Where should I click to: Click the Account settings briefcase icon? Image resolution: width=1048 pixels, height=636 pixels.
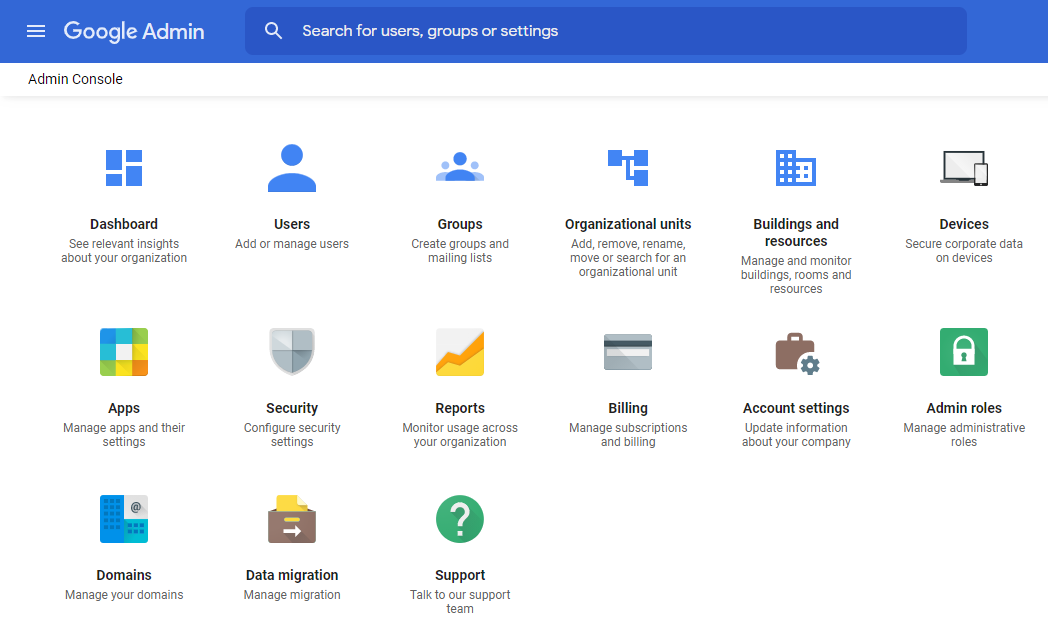coord(796,352)
